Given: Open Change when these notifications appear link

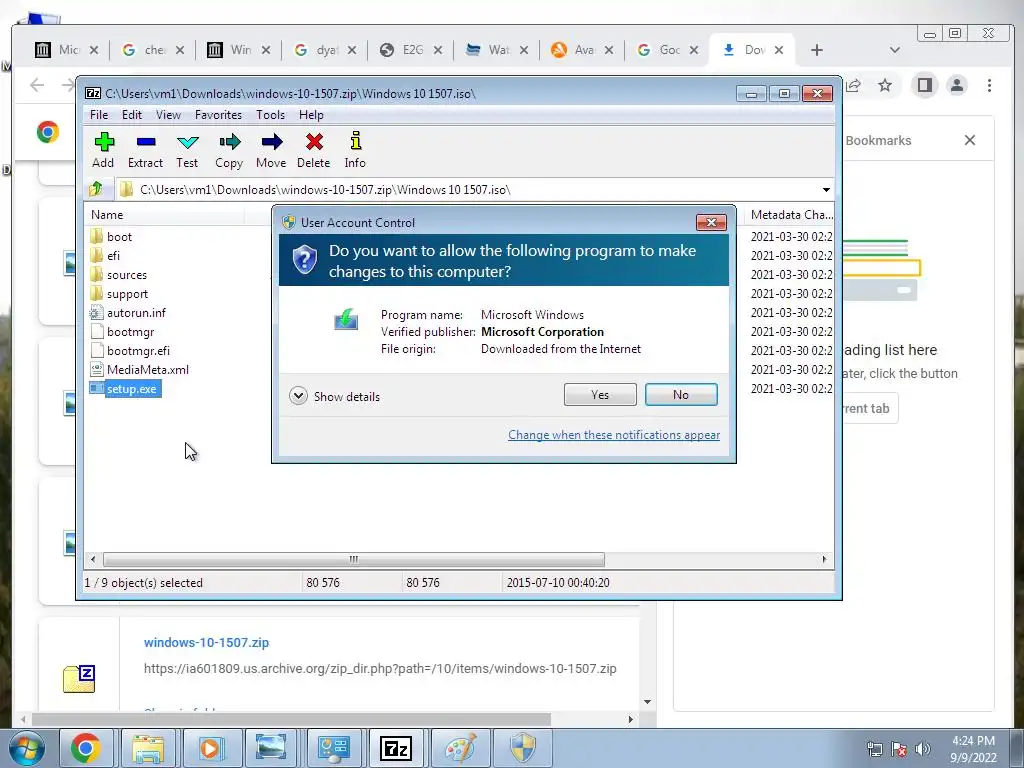Looking at the screenshot, I should pyautogui.click(x=614, y=435).
